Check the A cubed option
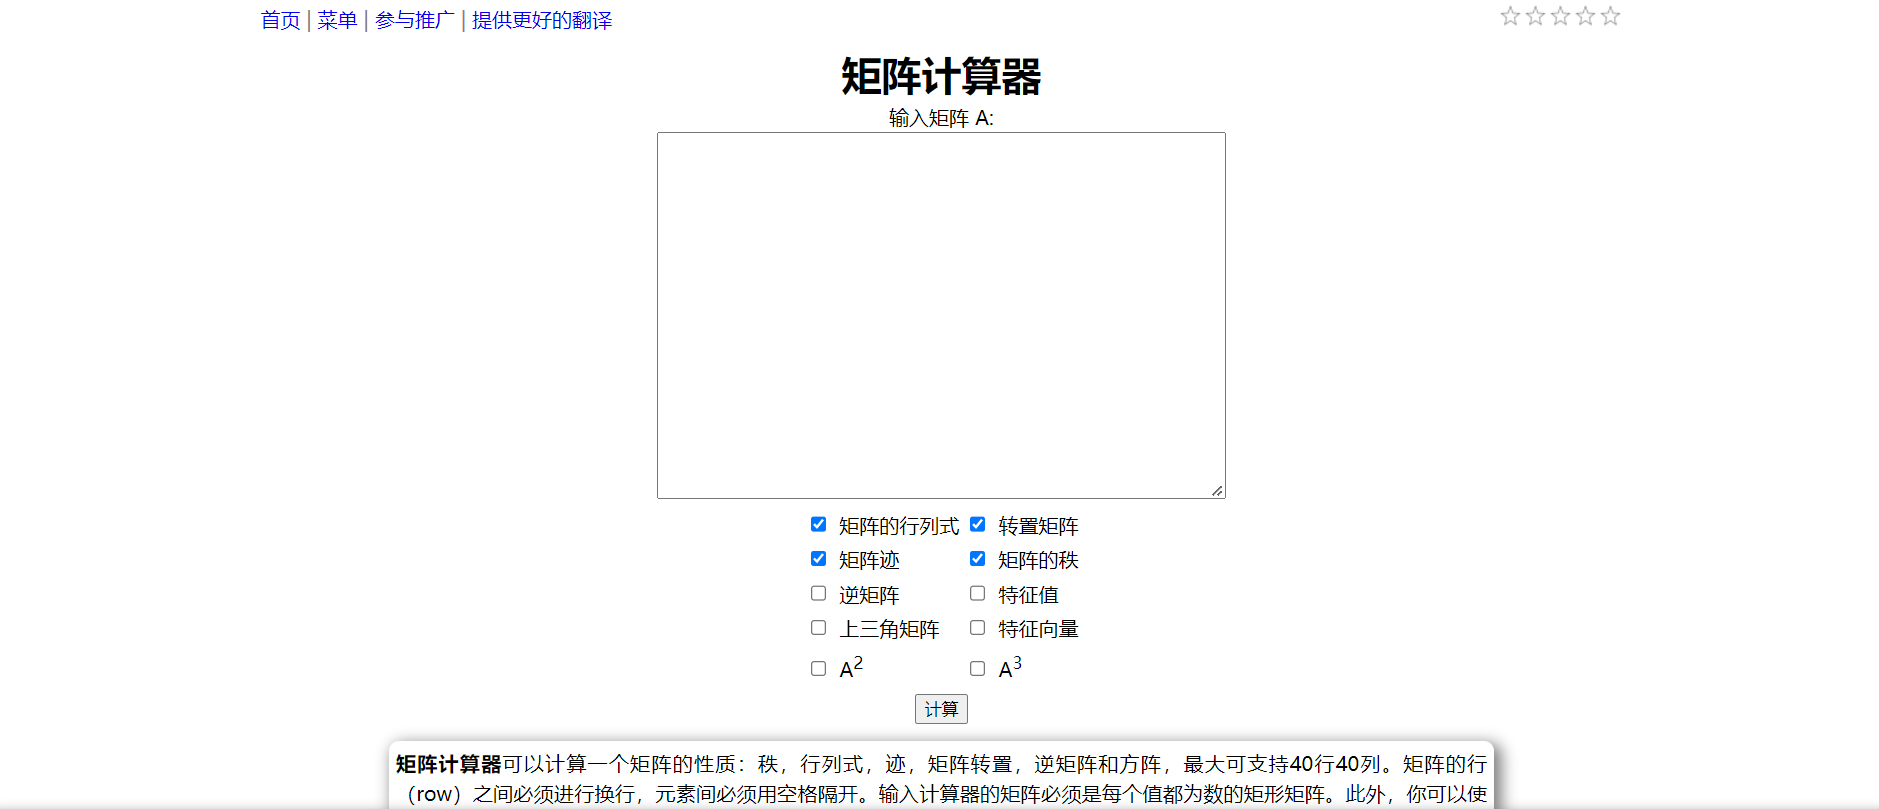The width and height of the screenshot is (1879, 809). pos(977,668)
